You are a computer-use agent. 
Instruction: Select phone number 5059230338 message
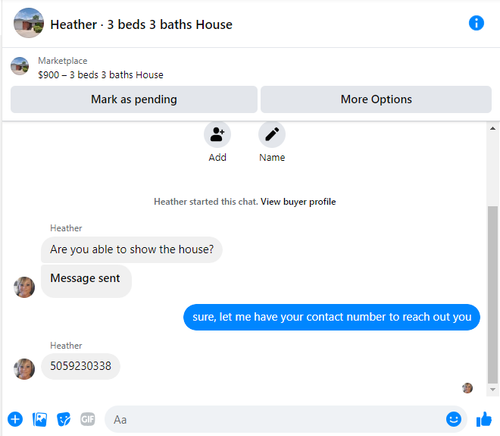(80, 366)
